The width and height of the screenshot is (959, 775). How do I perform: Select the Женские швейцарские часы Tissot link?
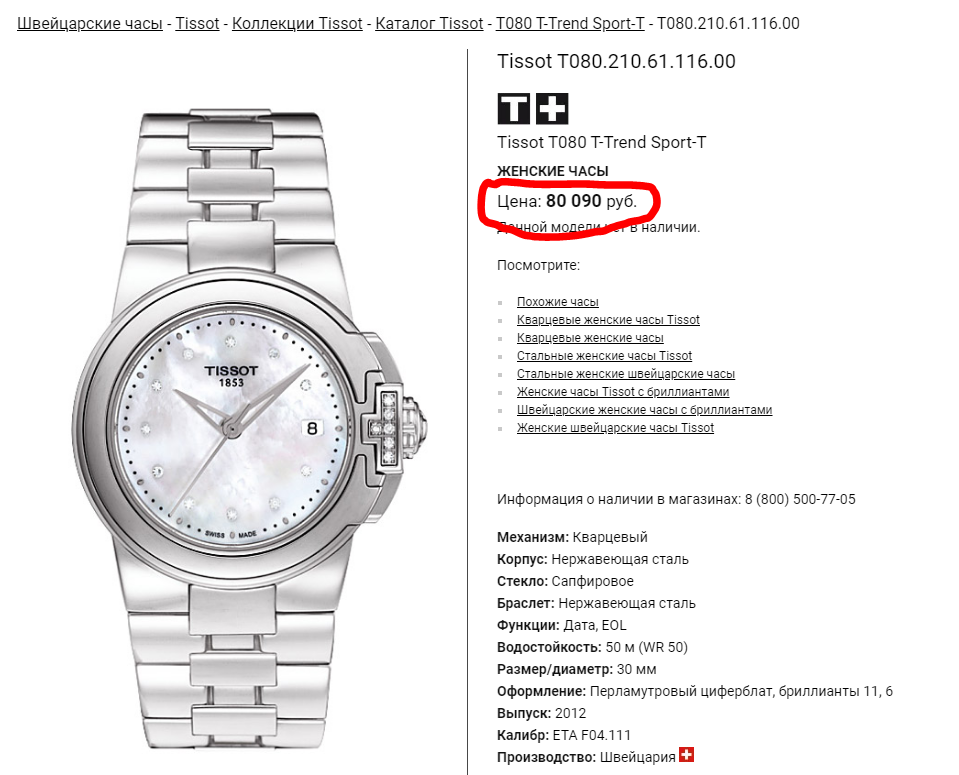615,428
